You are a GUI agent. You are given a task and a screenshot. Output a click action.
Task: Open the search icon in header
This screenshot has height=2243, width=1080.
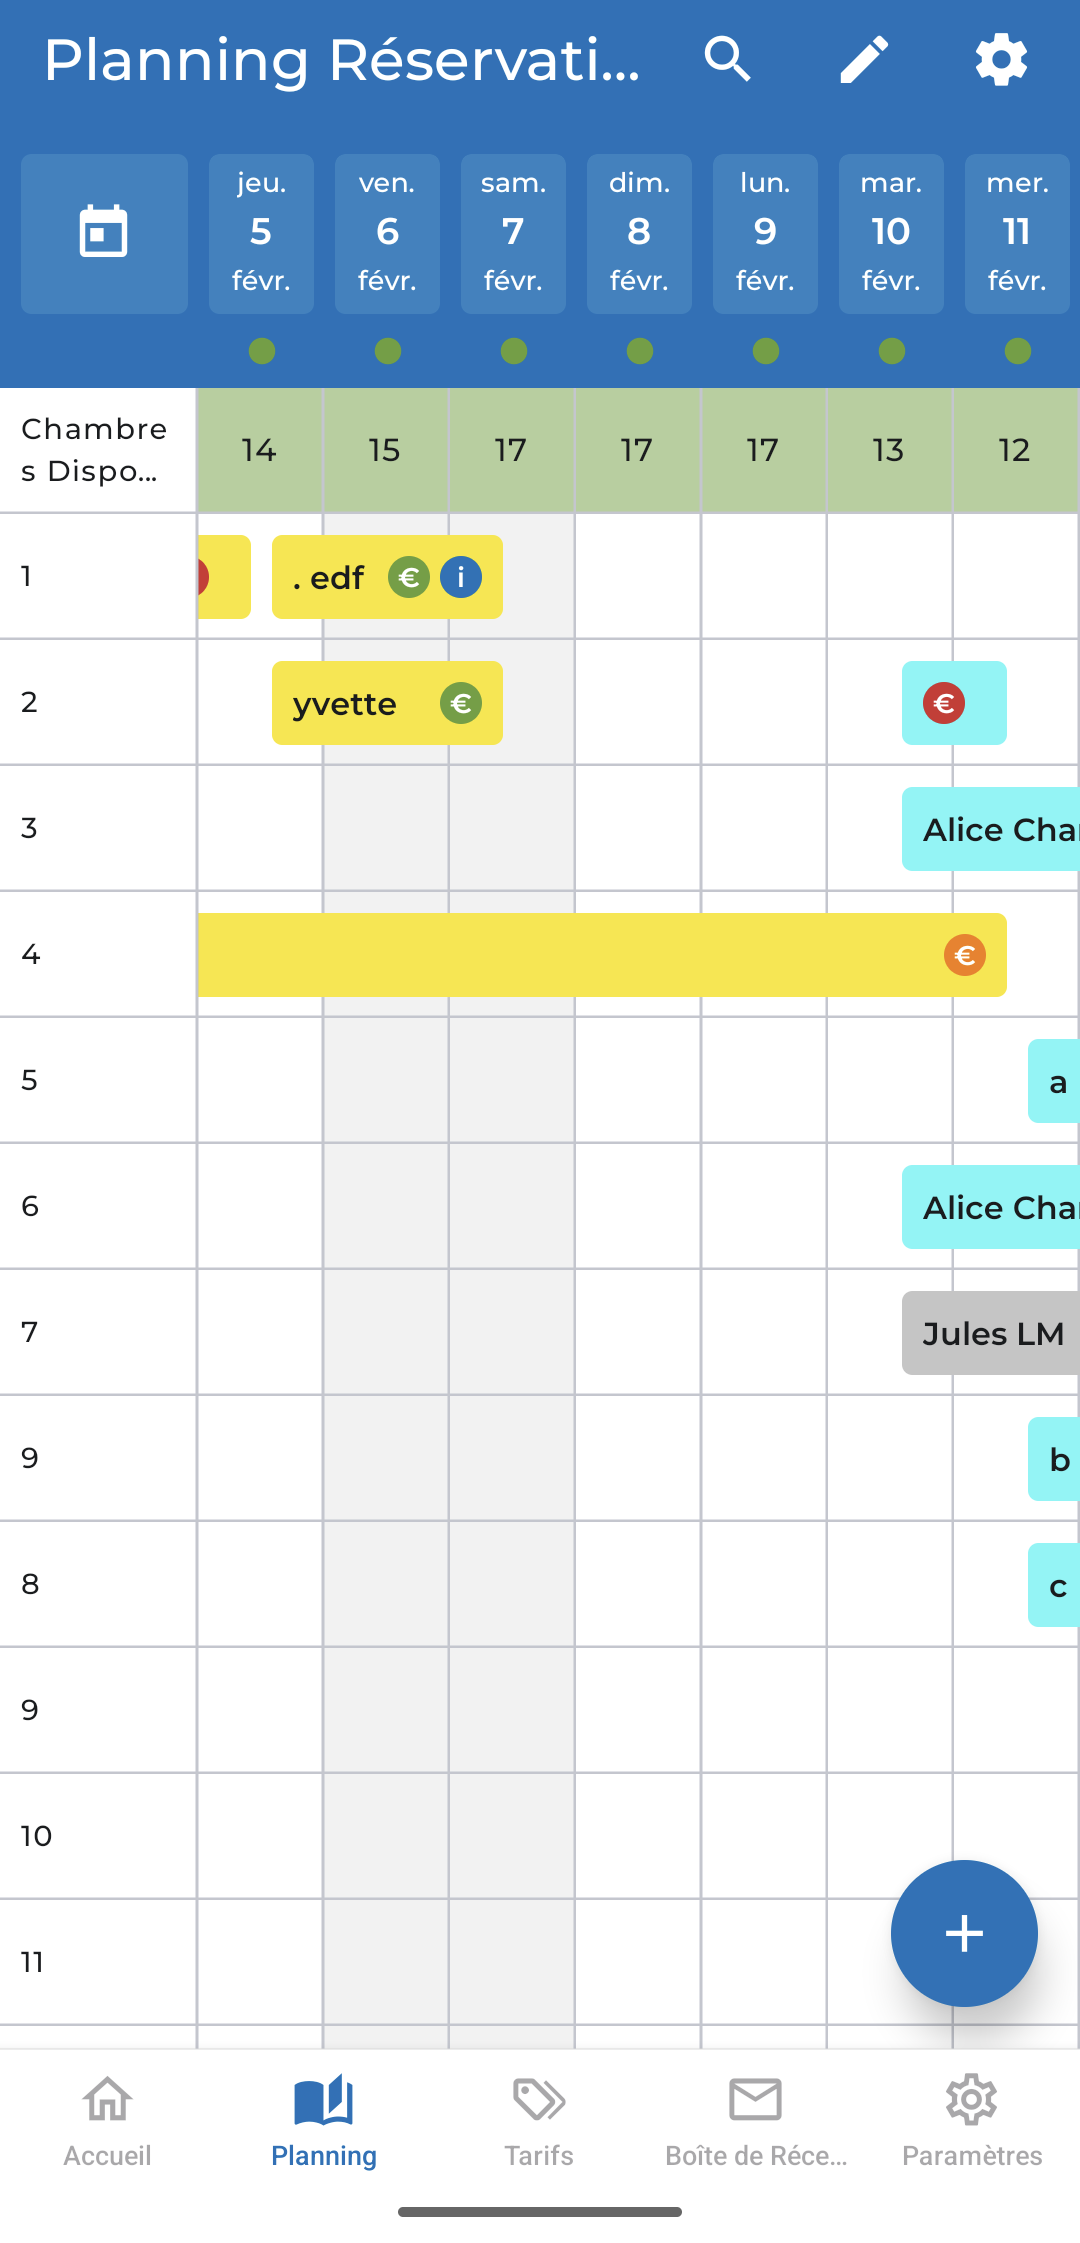[727, 60]
